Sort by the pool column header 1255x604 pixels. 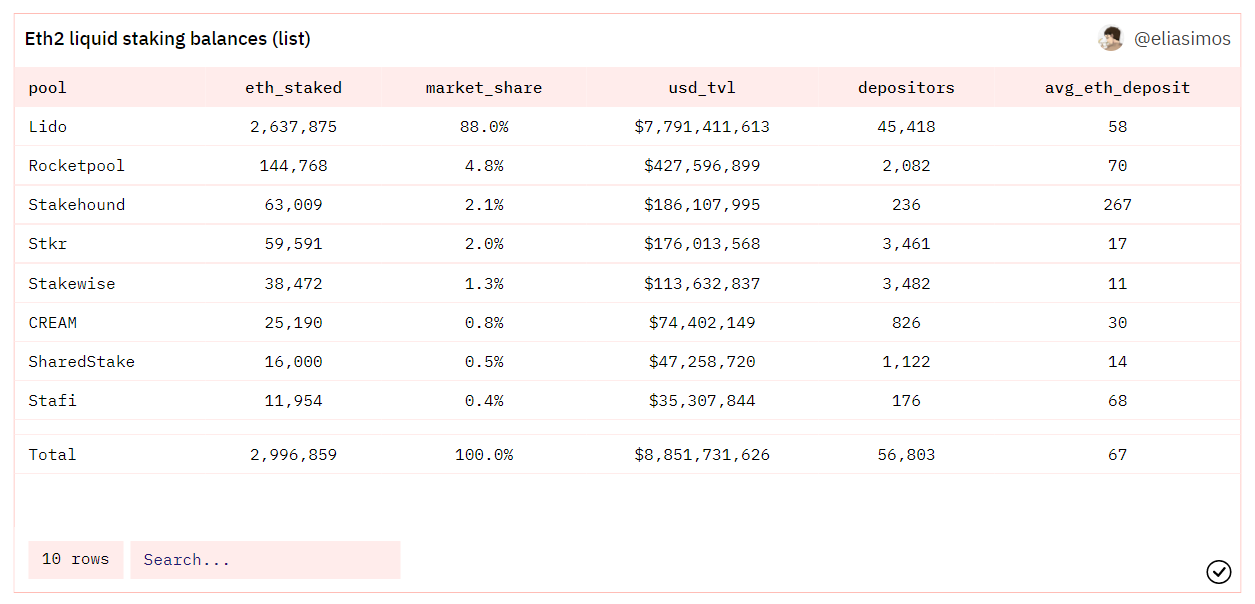pos(48,88)
